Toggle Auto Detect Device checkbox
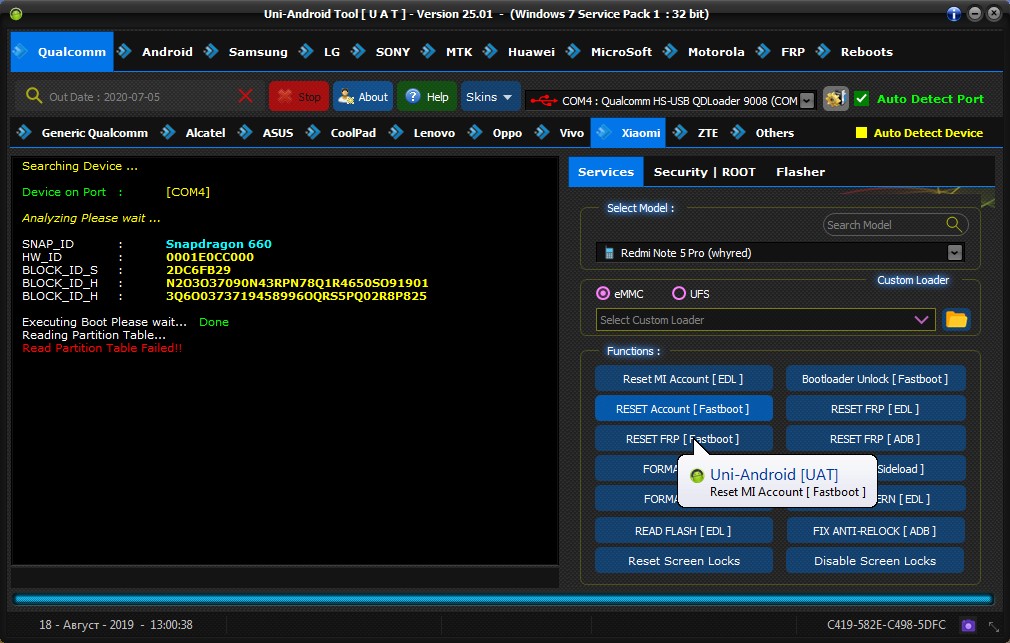The image size is (1010, 643). tap(861, 133)
